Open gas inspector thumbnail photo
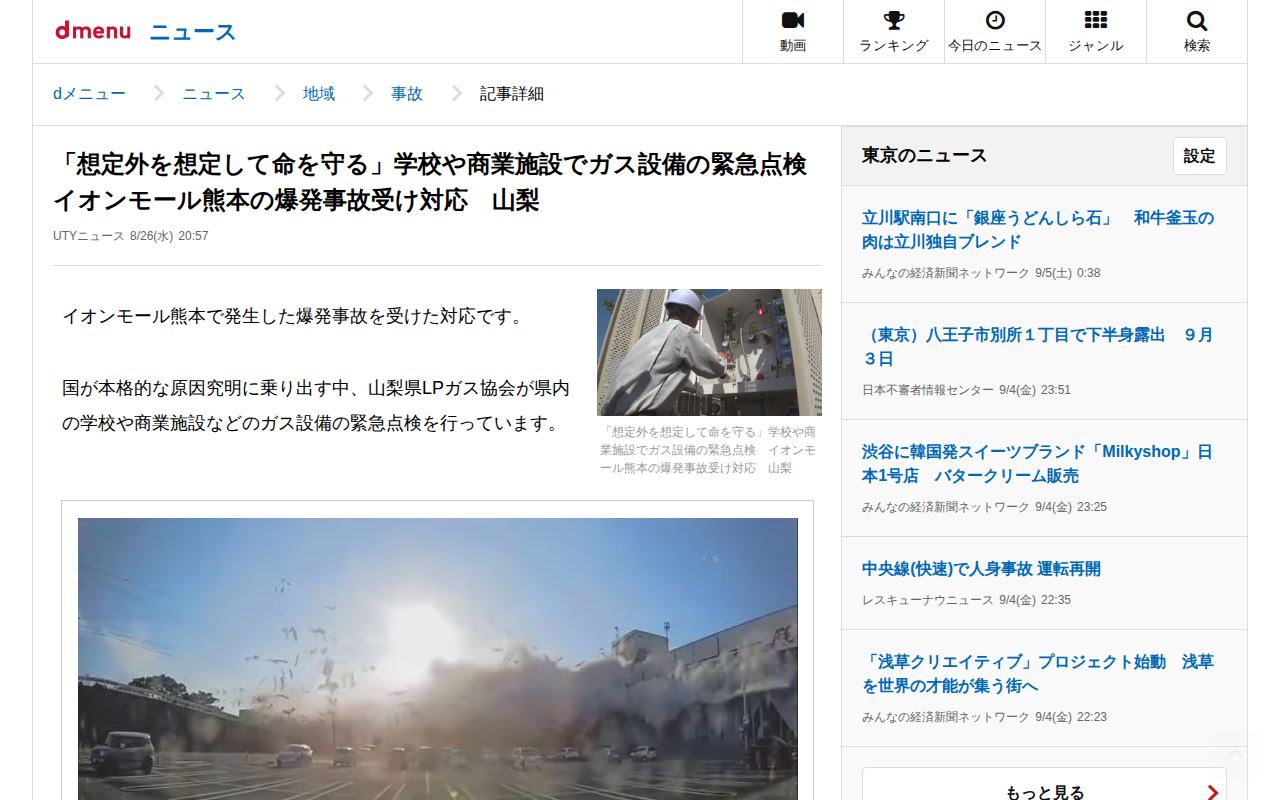 click(709, 352)
